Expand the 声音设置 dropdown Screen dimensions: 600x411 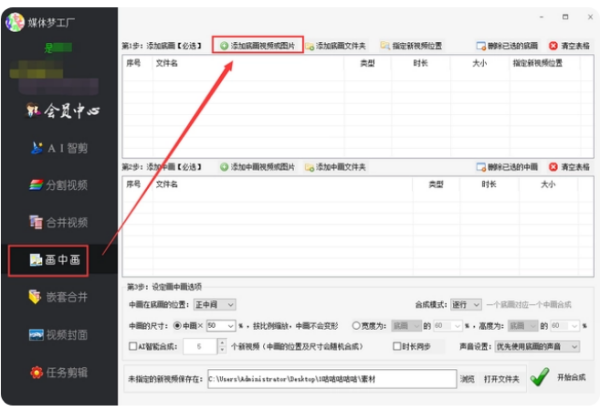point(539,346)
